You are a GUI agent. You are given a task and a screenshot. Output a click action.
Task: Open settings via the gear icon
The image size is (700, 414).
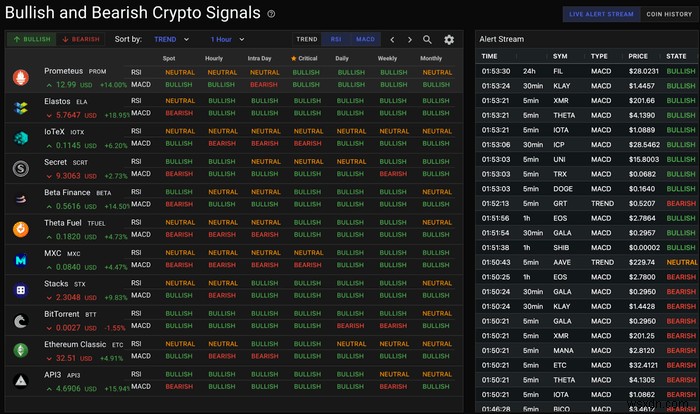[449, 40]
